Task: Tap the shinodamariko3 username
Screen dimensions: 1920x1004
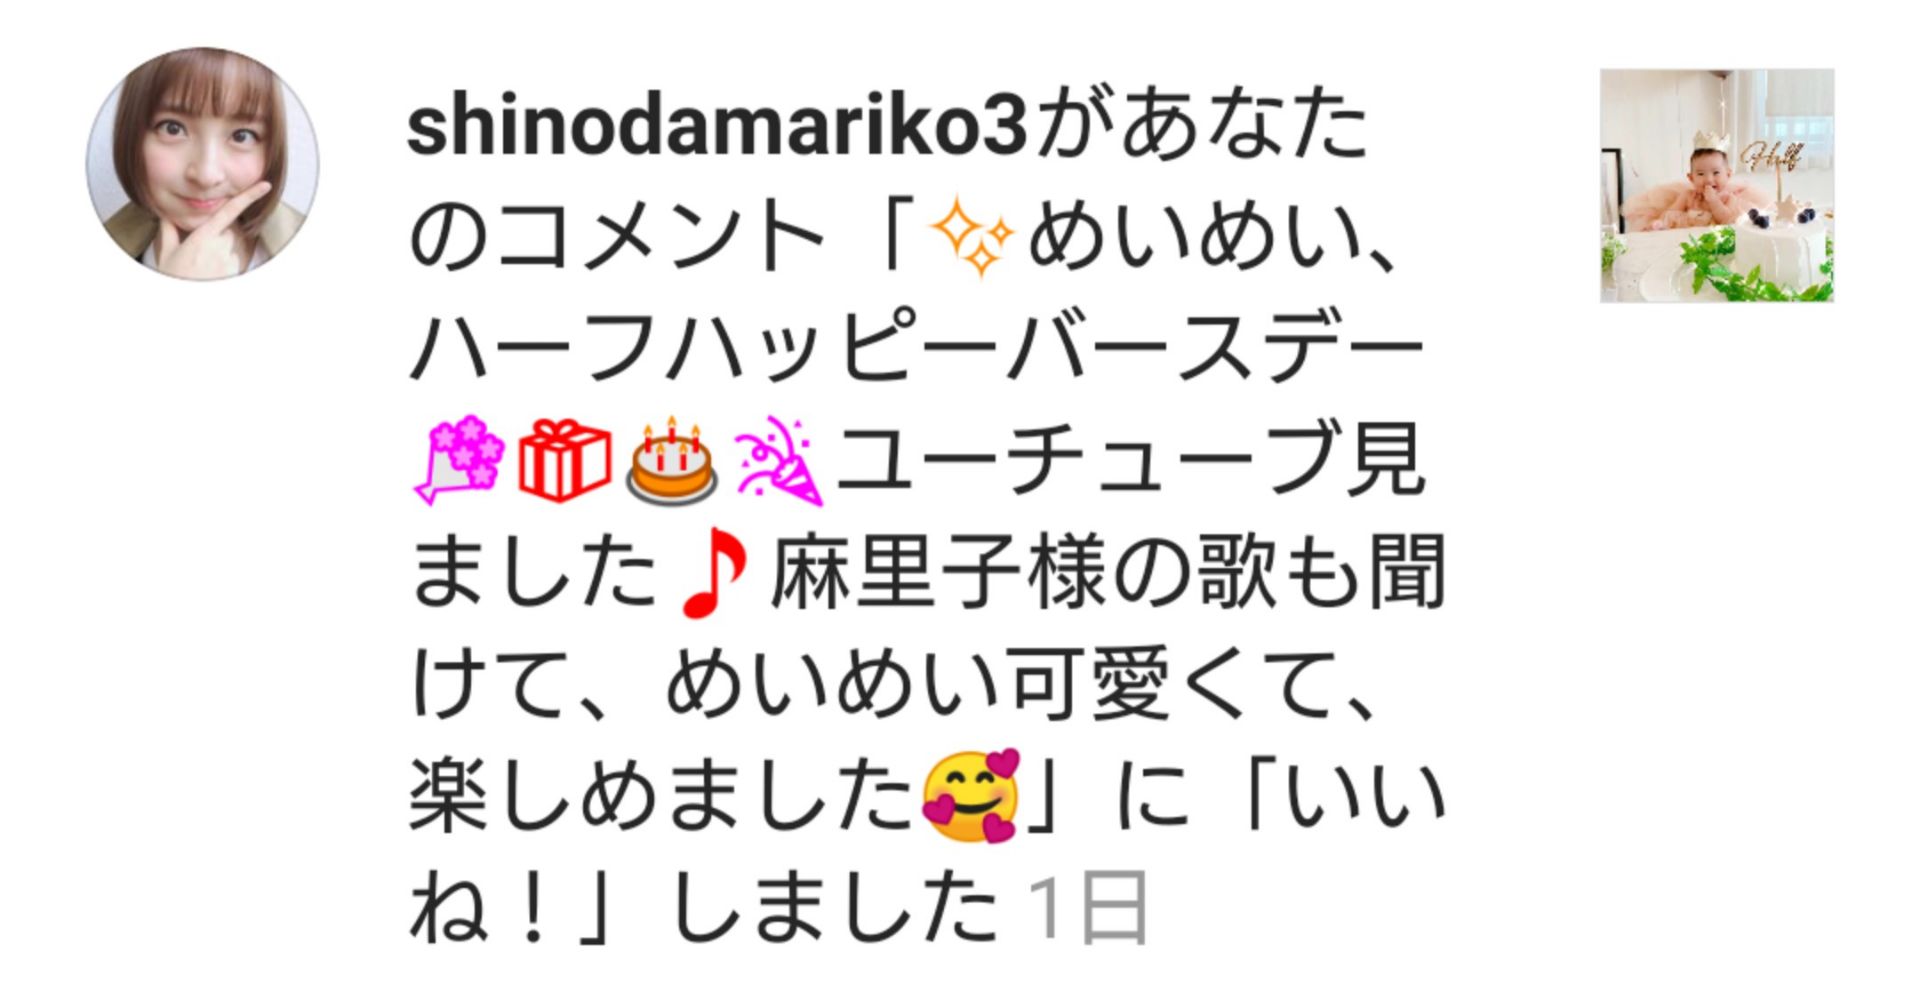Action: click(718, 128)
